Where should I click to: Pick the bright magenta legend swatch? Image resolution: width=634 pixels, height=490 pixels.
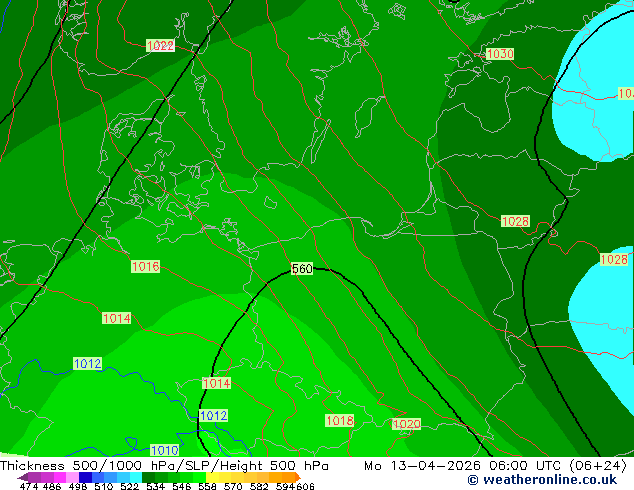tap(60, 477)
